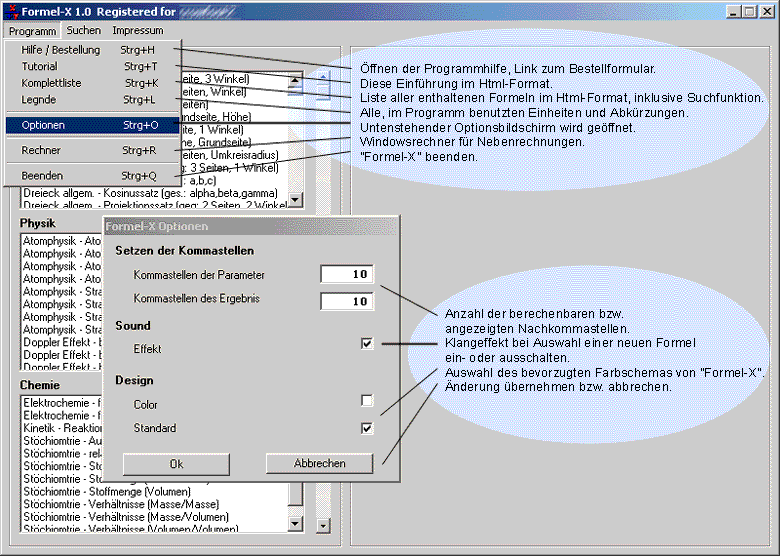Open the Programm menu

pyautogui.click(x=32, y=31)
